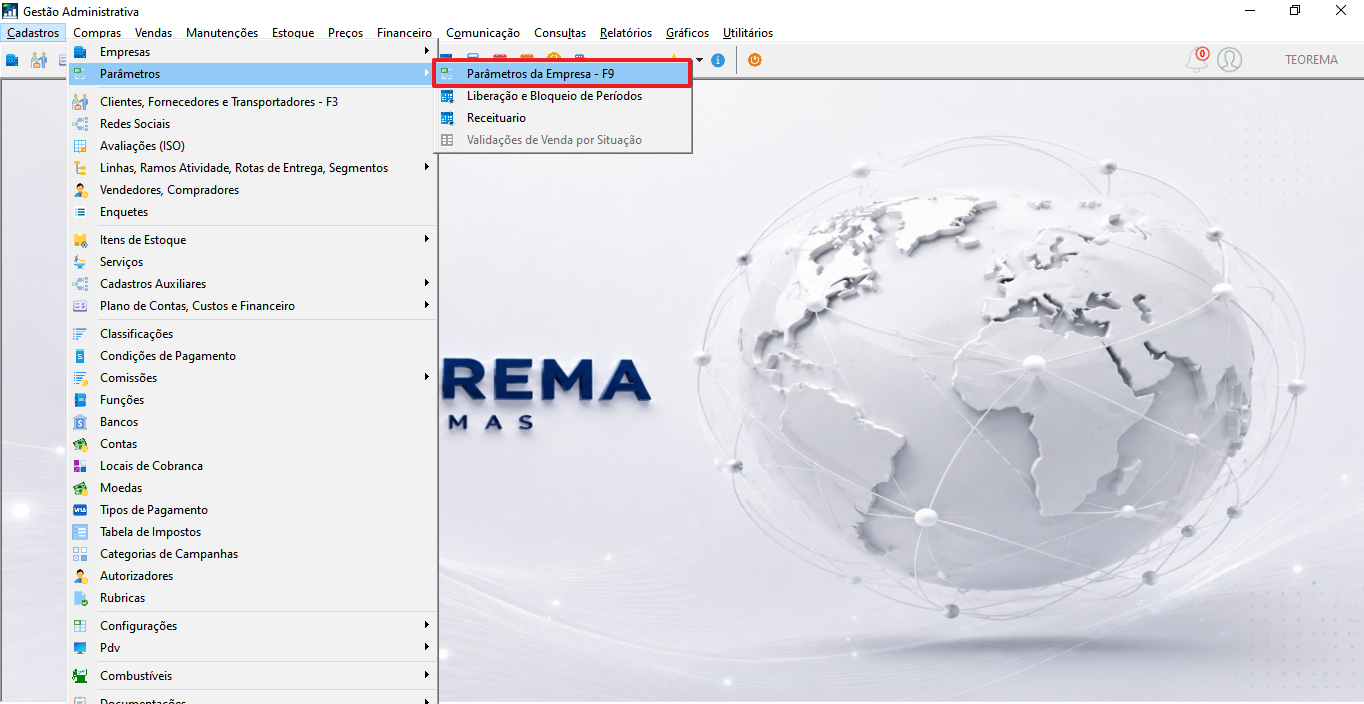Expand the Cadastros Auxiliares submenu arrow
The width and height of the screenshot is (1364, 704).
pyautogui.click(x=427, y=283)
